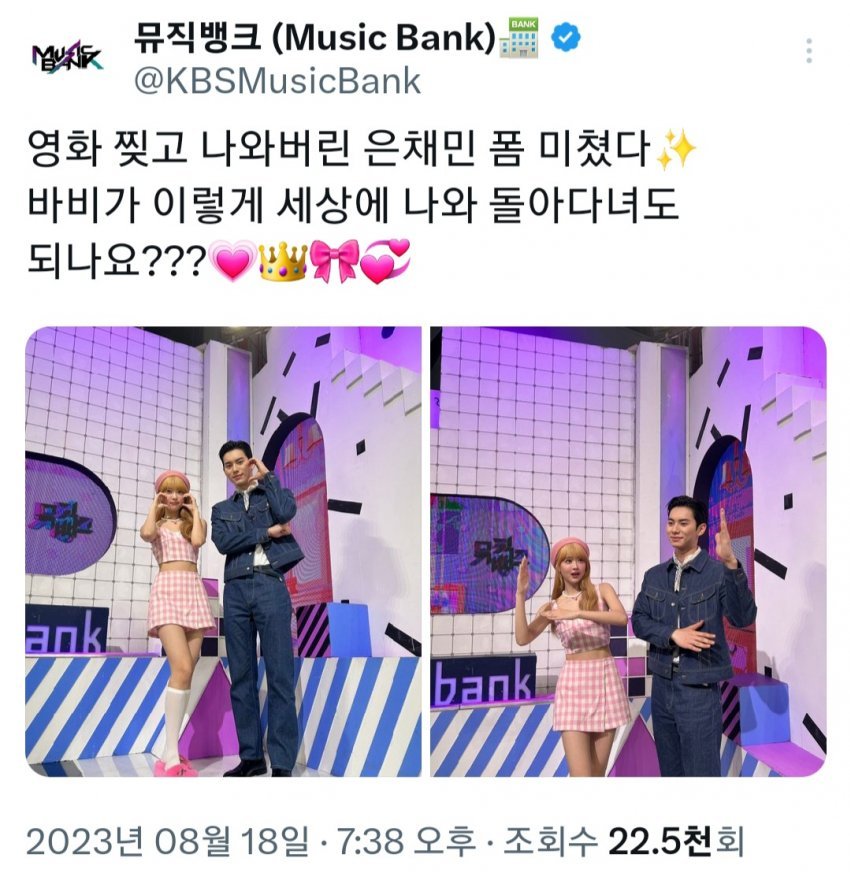Click the bank building emoji beside name
The height and width of the screenshot is (880, 850).
[518, 38]
